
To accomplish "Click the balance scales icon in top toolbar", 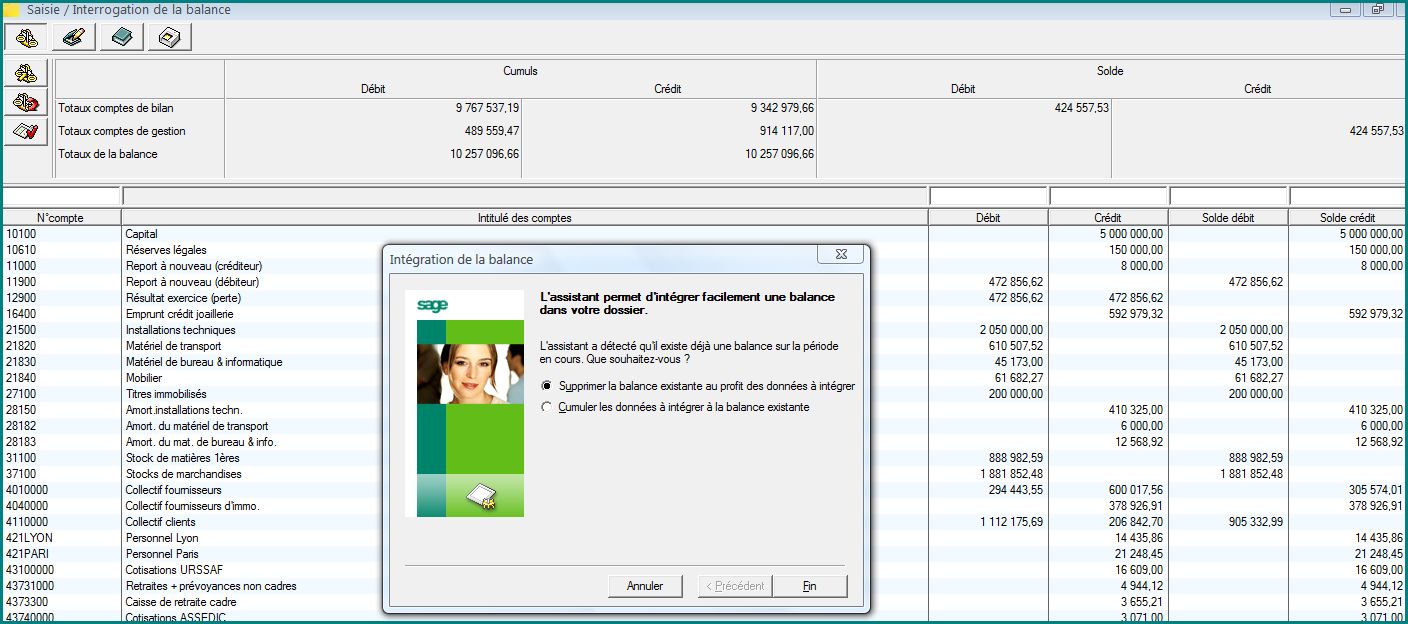I will point(26,37).
